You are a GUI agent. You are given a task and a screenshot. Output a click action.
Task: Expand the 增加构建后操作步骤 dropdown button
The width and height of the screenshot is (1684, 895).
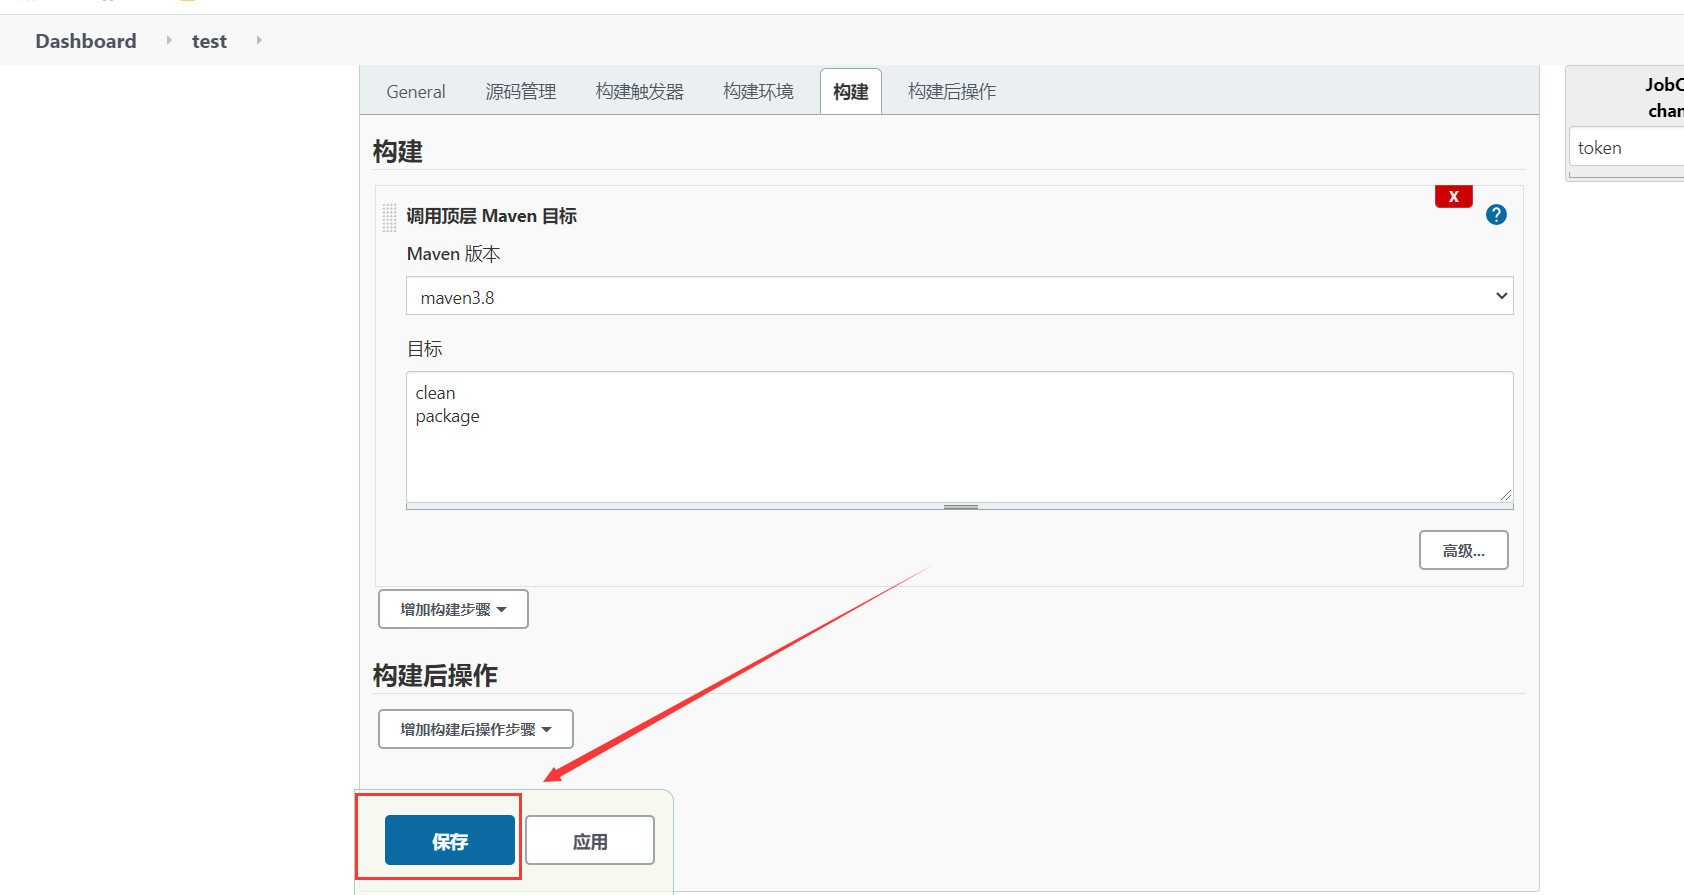click(x=476, y=729)
